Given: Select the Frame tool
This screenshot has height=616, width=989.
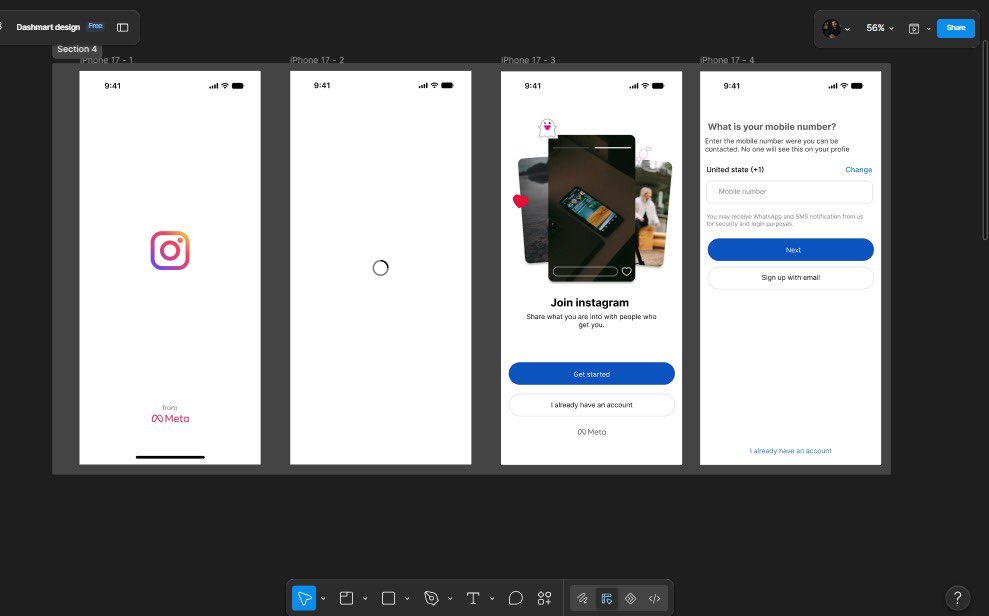Looking at the screenshot, I should pos(346,598).
